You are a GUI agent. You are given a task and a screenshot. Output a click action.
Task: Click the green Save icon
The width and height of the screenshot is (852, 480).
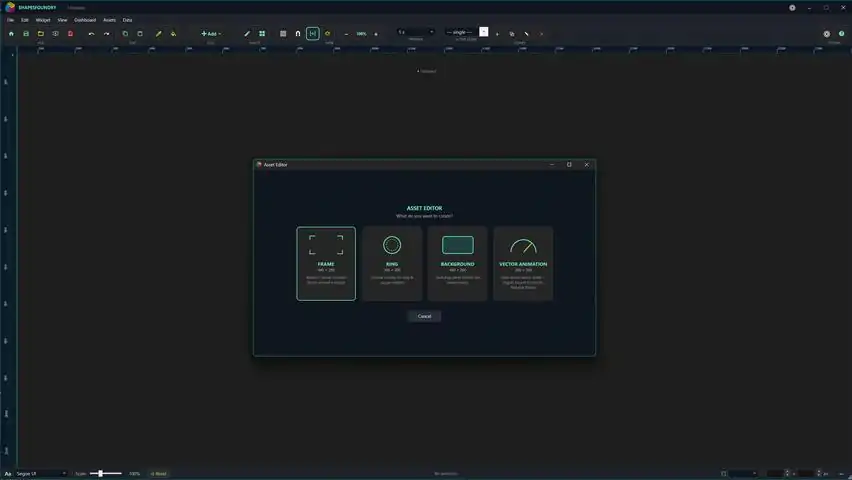26,34
